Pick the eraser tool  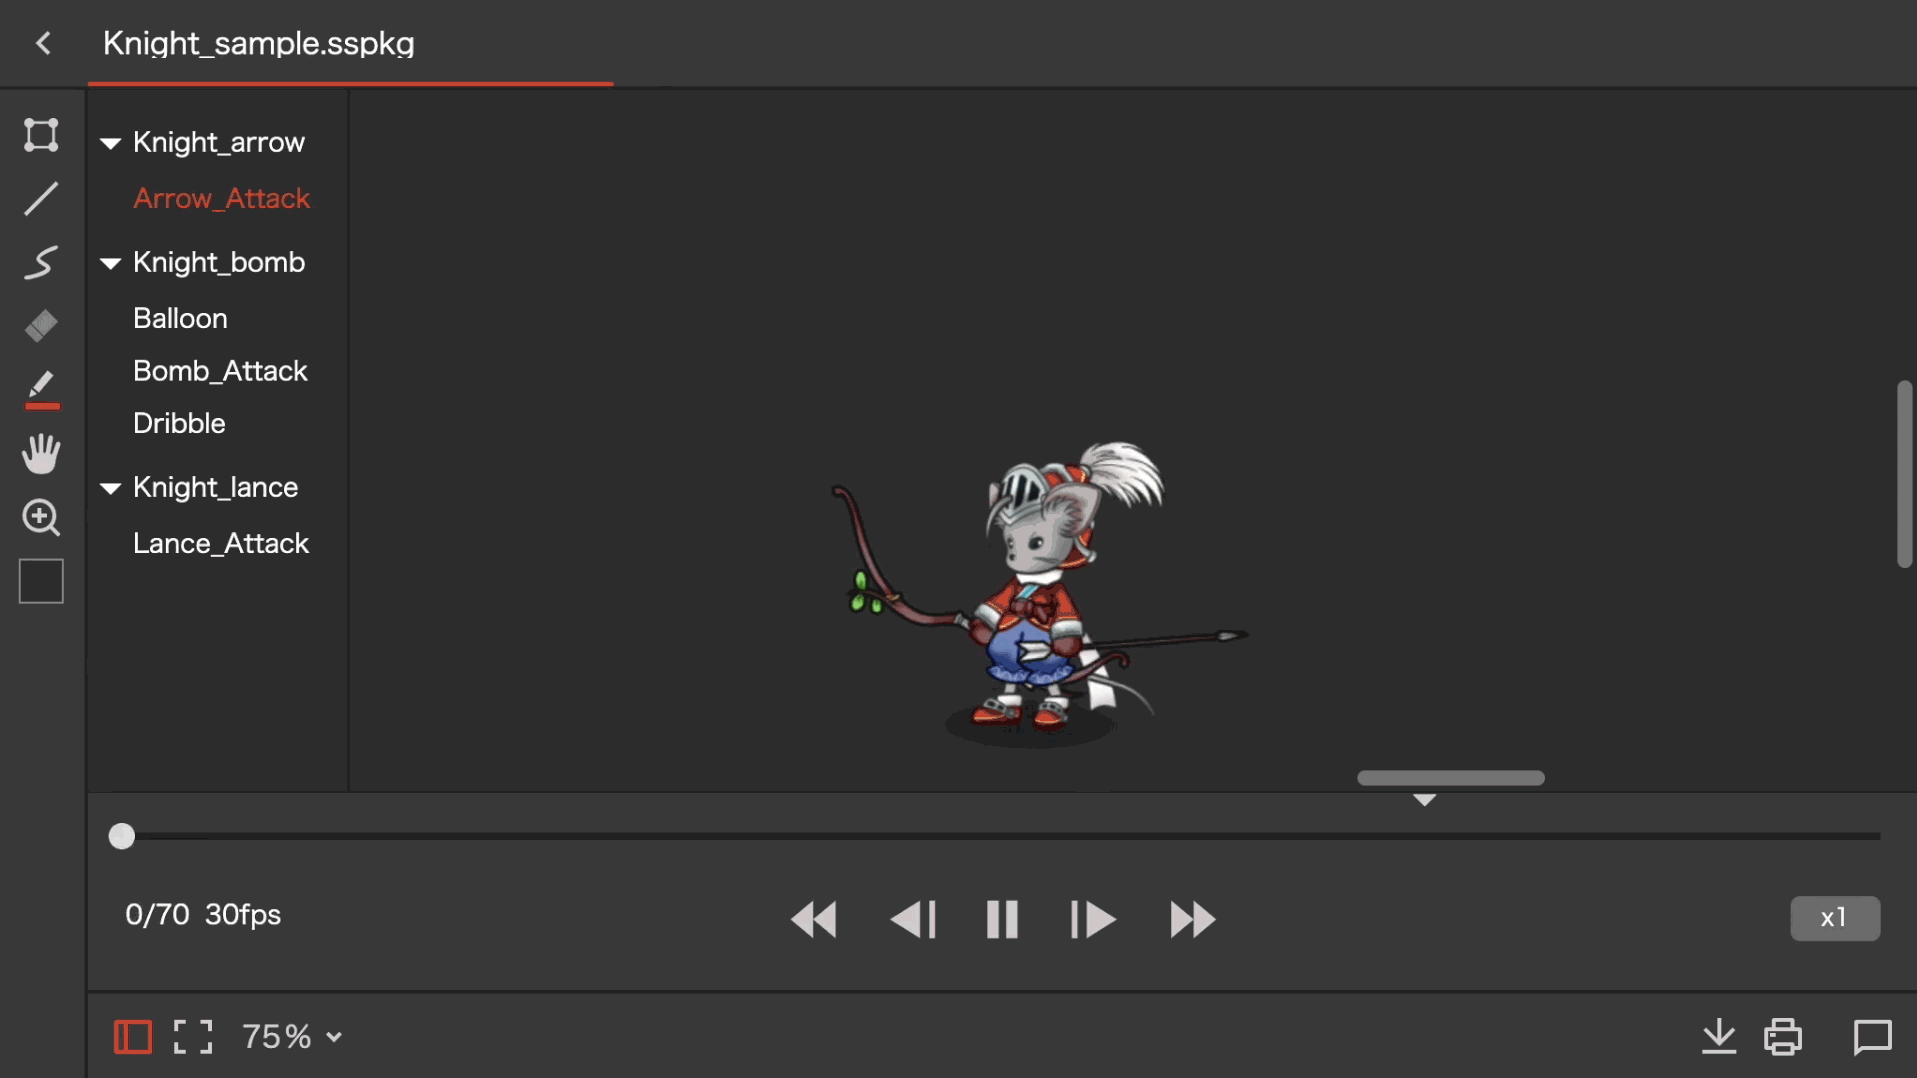coord(41,325)
